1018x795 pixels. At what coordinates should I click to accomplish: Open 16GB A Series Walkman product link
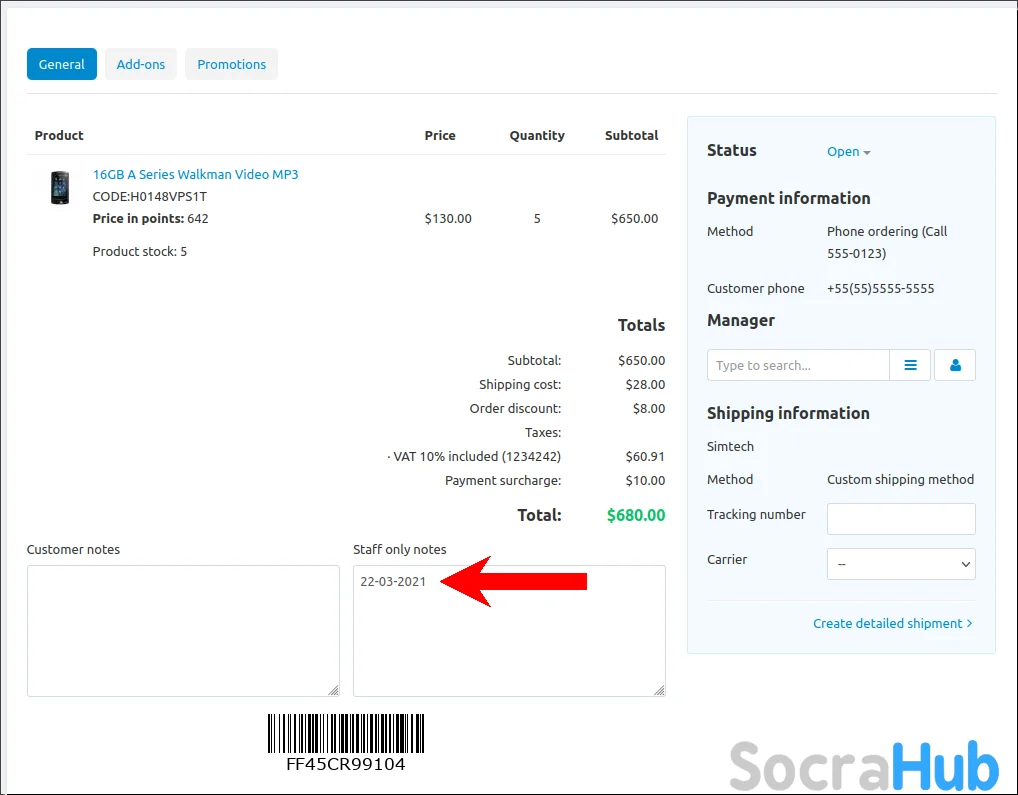[195, 174]
